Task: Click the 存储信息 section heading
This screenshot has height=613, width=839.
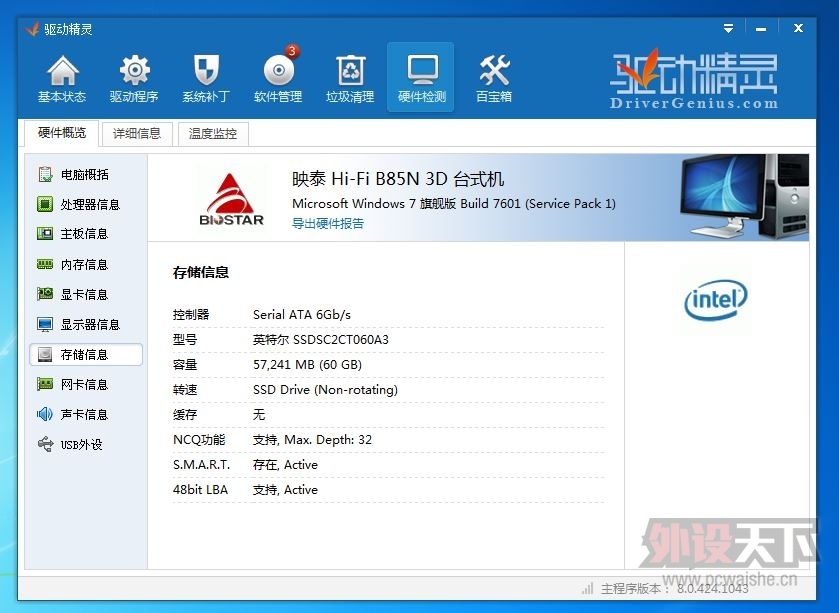Action: point(201,272)
